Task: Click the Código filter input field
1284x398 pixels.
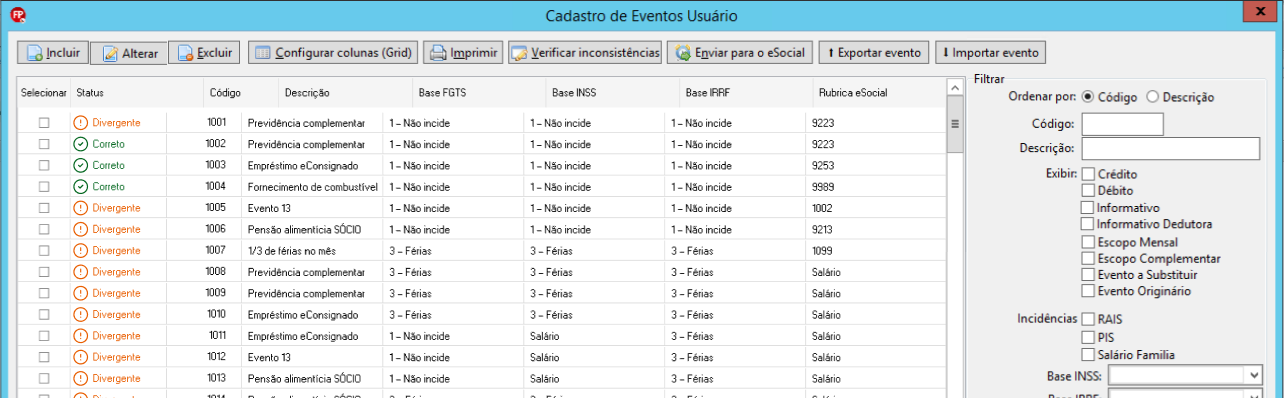Action: point(1122,124)
